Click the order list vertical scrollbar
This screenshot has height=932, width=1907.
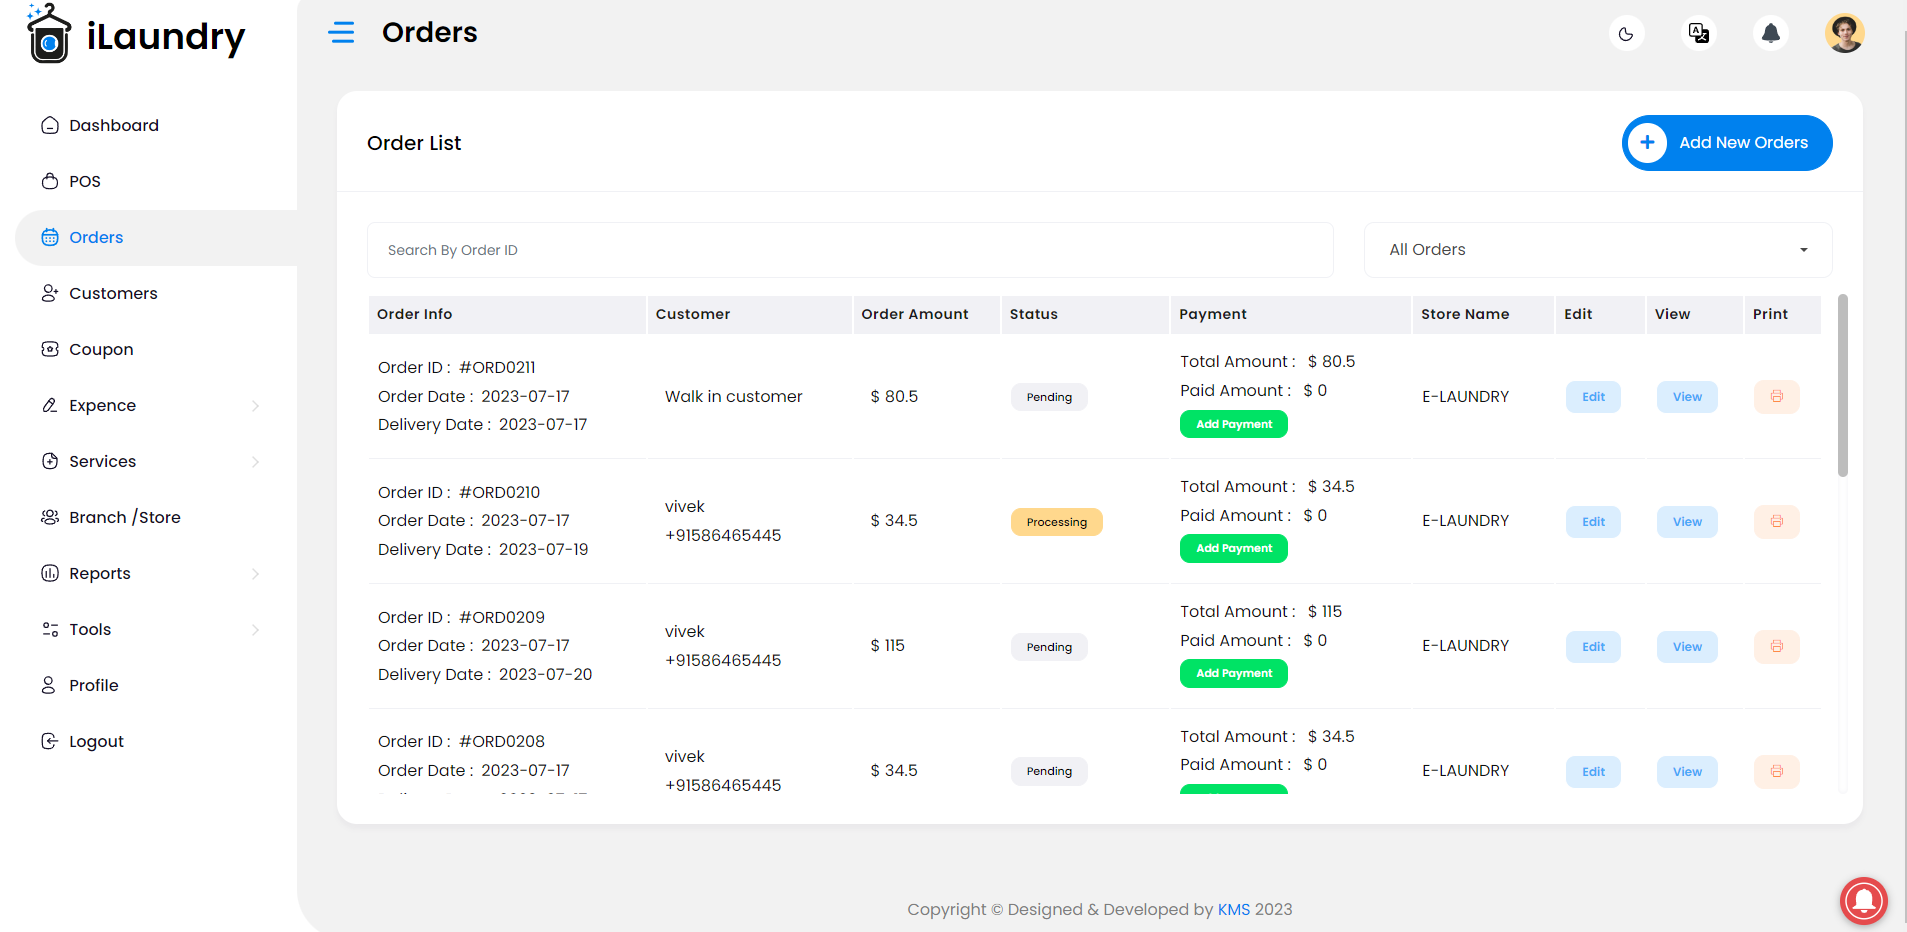coord(1842,385)
